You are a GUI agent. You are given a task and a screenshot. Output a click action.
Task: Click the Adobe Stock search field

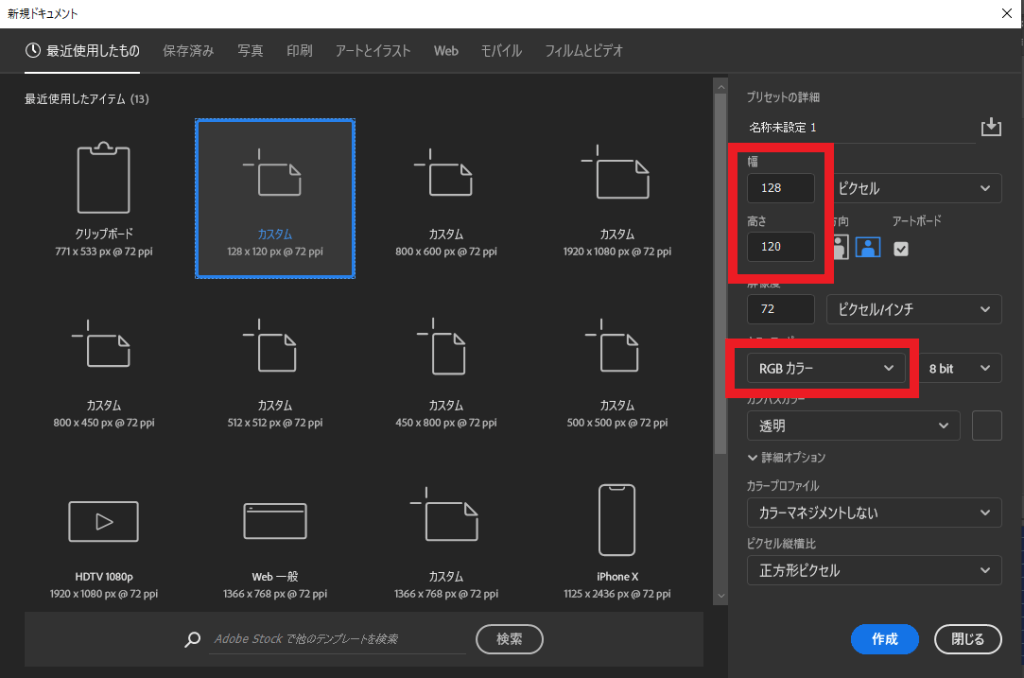pos(340,639)
